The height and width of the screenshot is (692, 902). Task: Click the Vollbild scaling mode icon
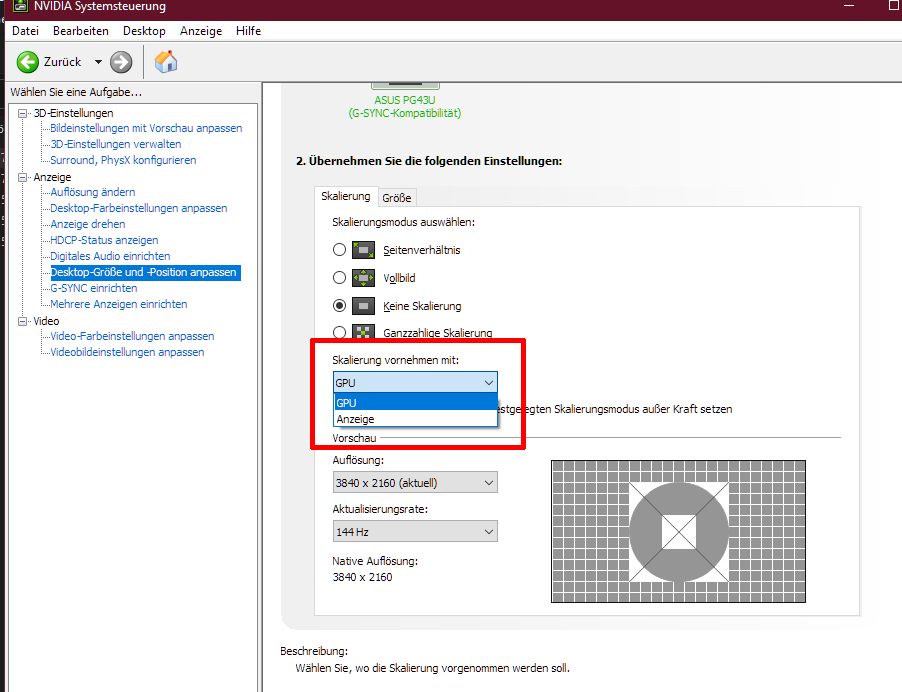tap(363, 278)
